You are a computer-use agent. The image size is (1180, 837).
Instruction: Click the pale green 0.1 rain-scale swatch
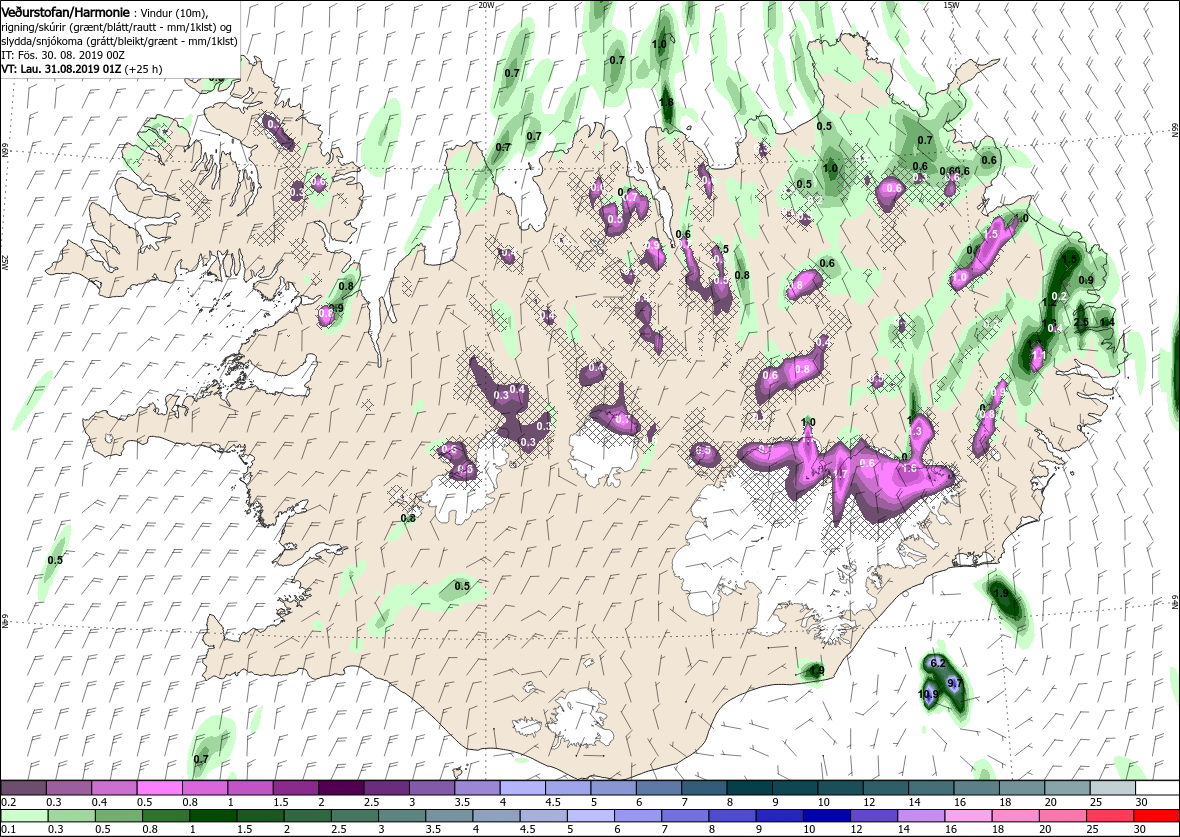pos(25,817)
